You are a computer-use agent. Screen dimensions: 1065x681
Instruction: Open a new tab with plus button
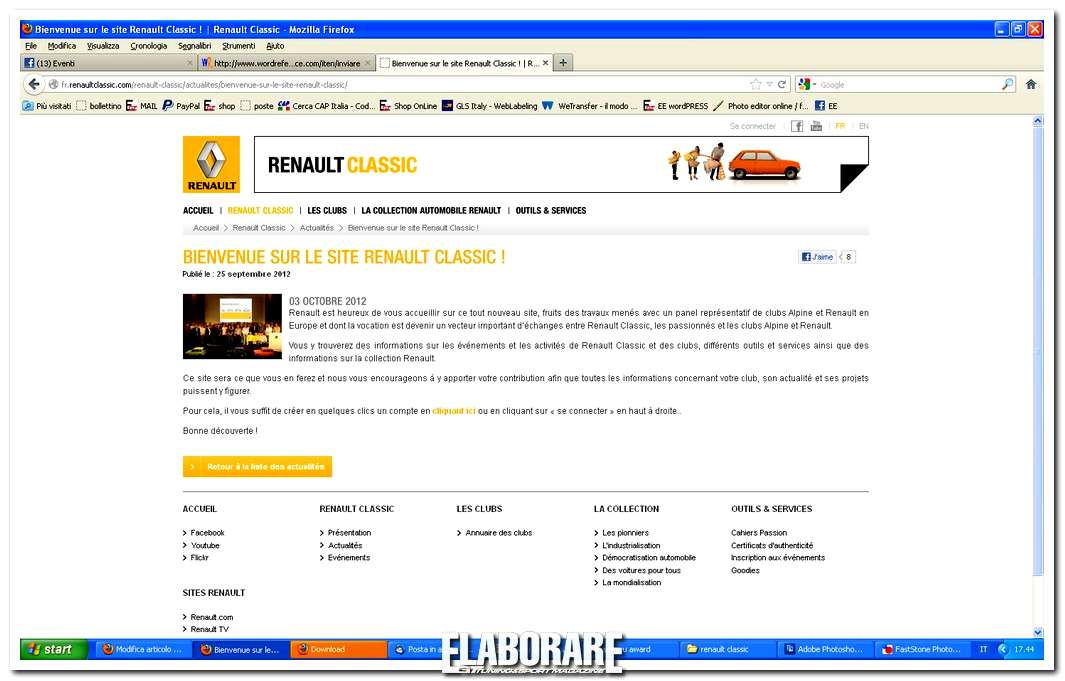(x=563, y=62)
